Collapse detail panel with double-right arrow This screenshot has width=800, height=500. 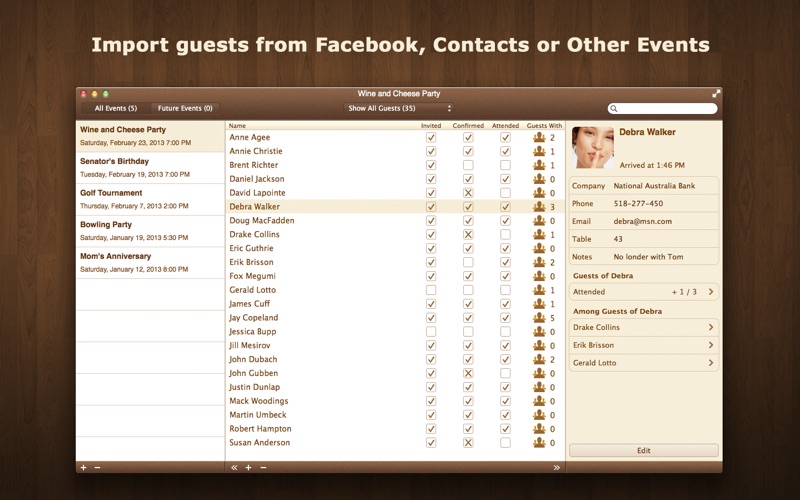[557, 467]
